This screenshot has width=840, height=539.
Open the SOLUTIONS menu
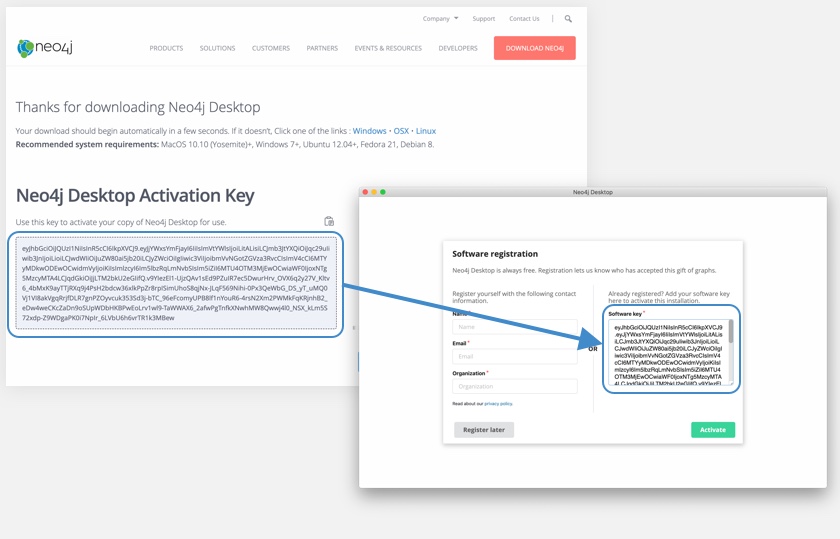point(218,48)
